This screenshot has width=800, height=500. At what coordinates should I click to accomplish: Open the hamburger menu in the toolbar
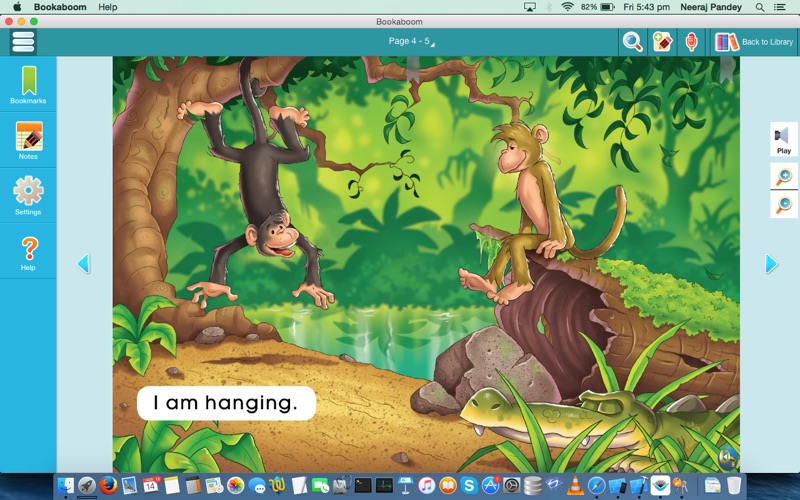pyautogui.click(x=23, y=42)
